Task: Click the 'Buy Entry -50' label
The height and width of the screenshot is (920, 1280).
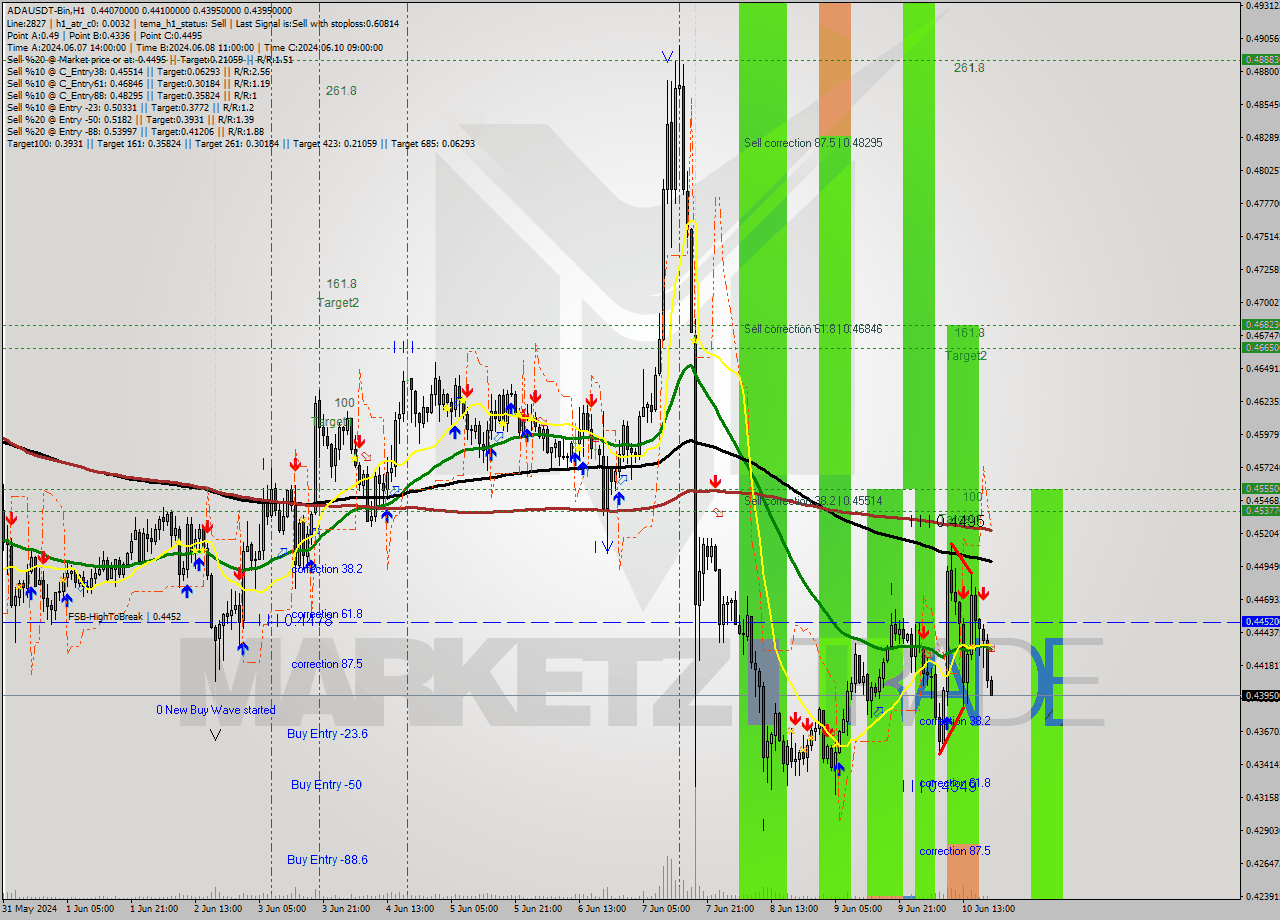Action: 326,785
